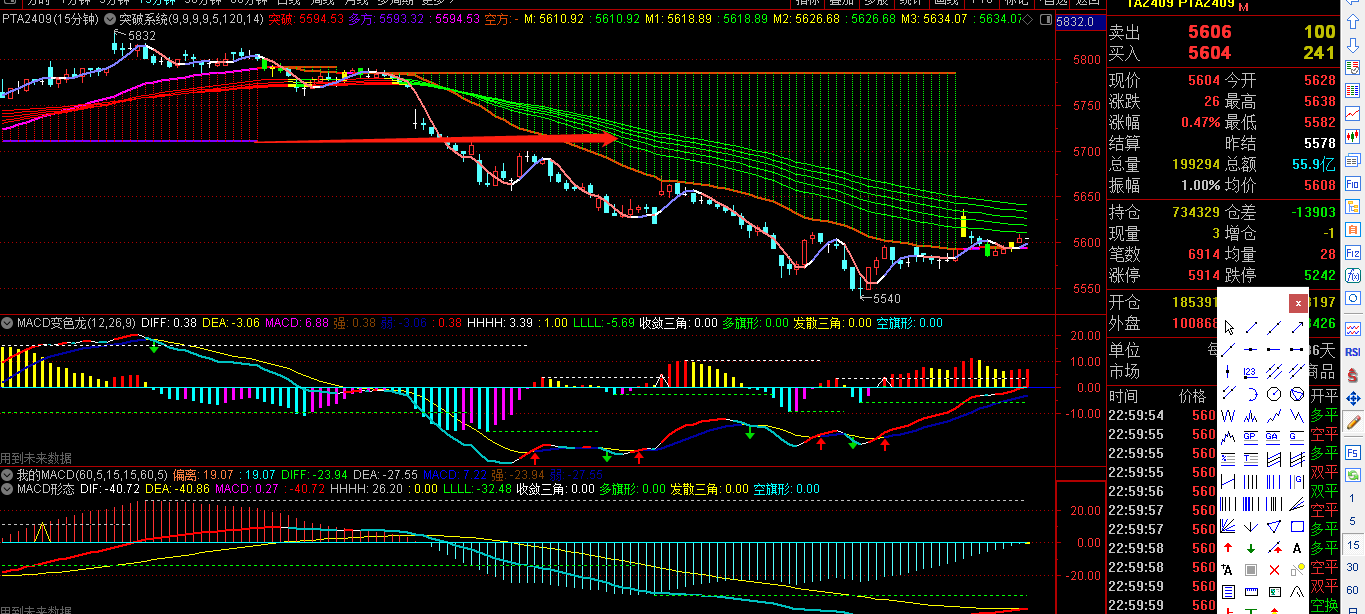Click the 总量 volume value 199294
The height and width of the screenshot is (614, 1365).
[x=1196, y=164]
